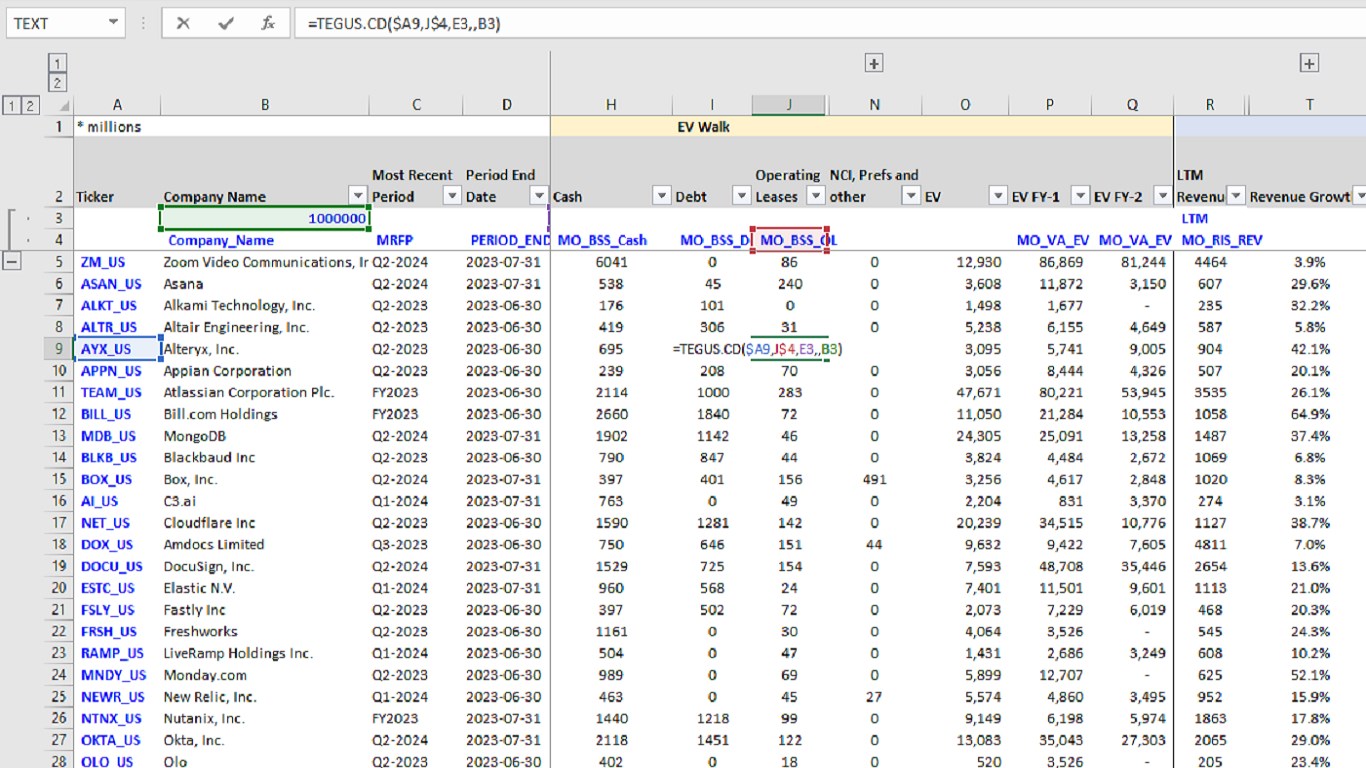Select the column J header

click(789, 105)
